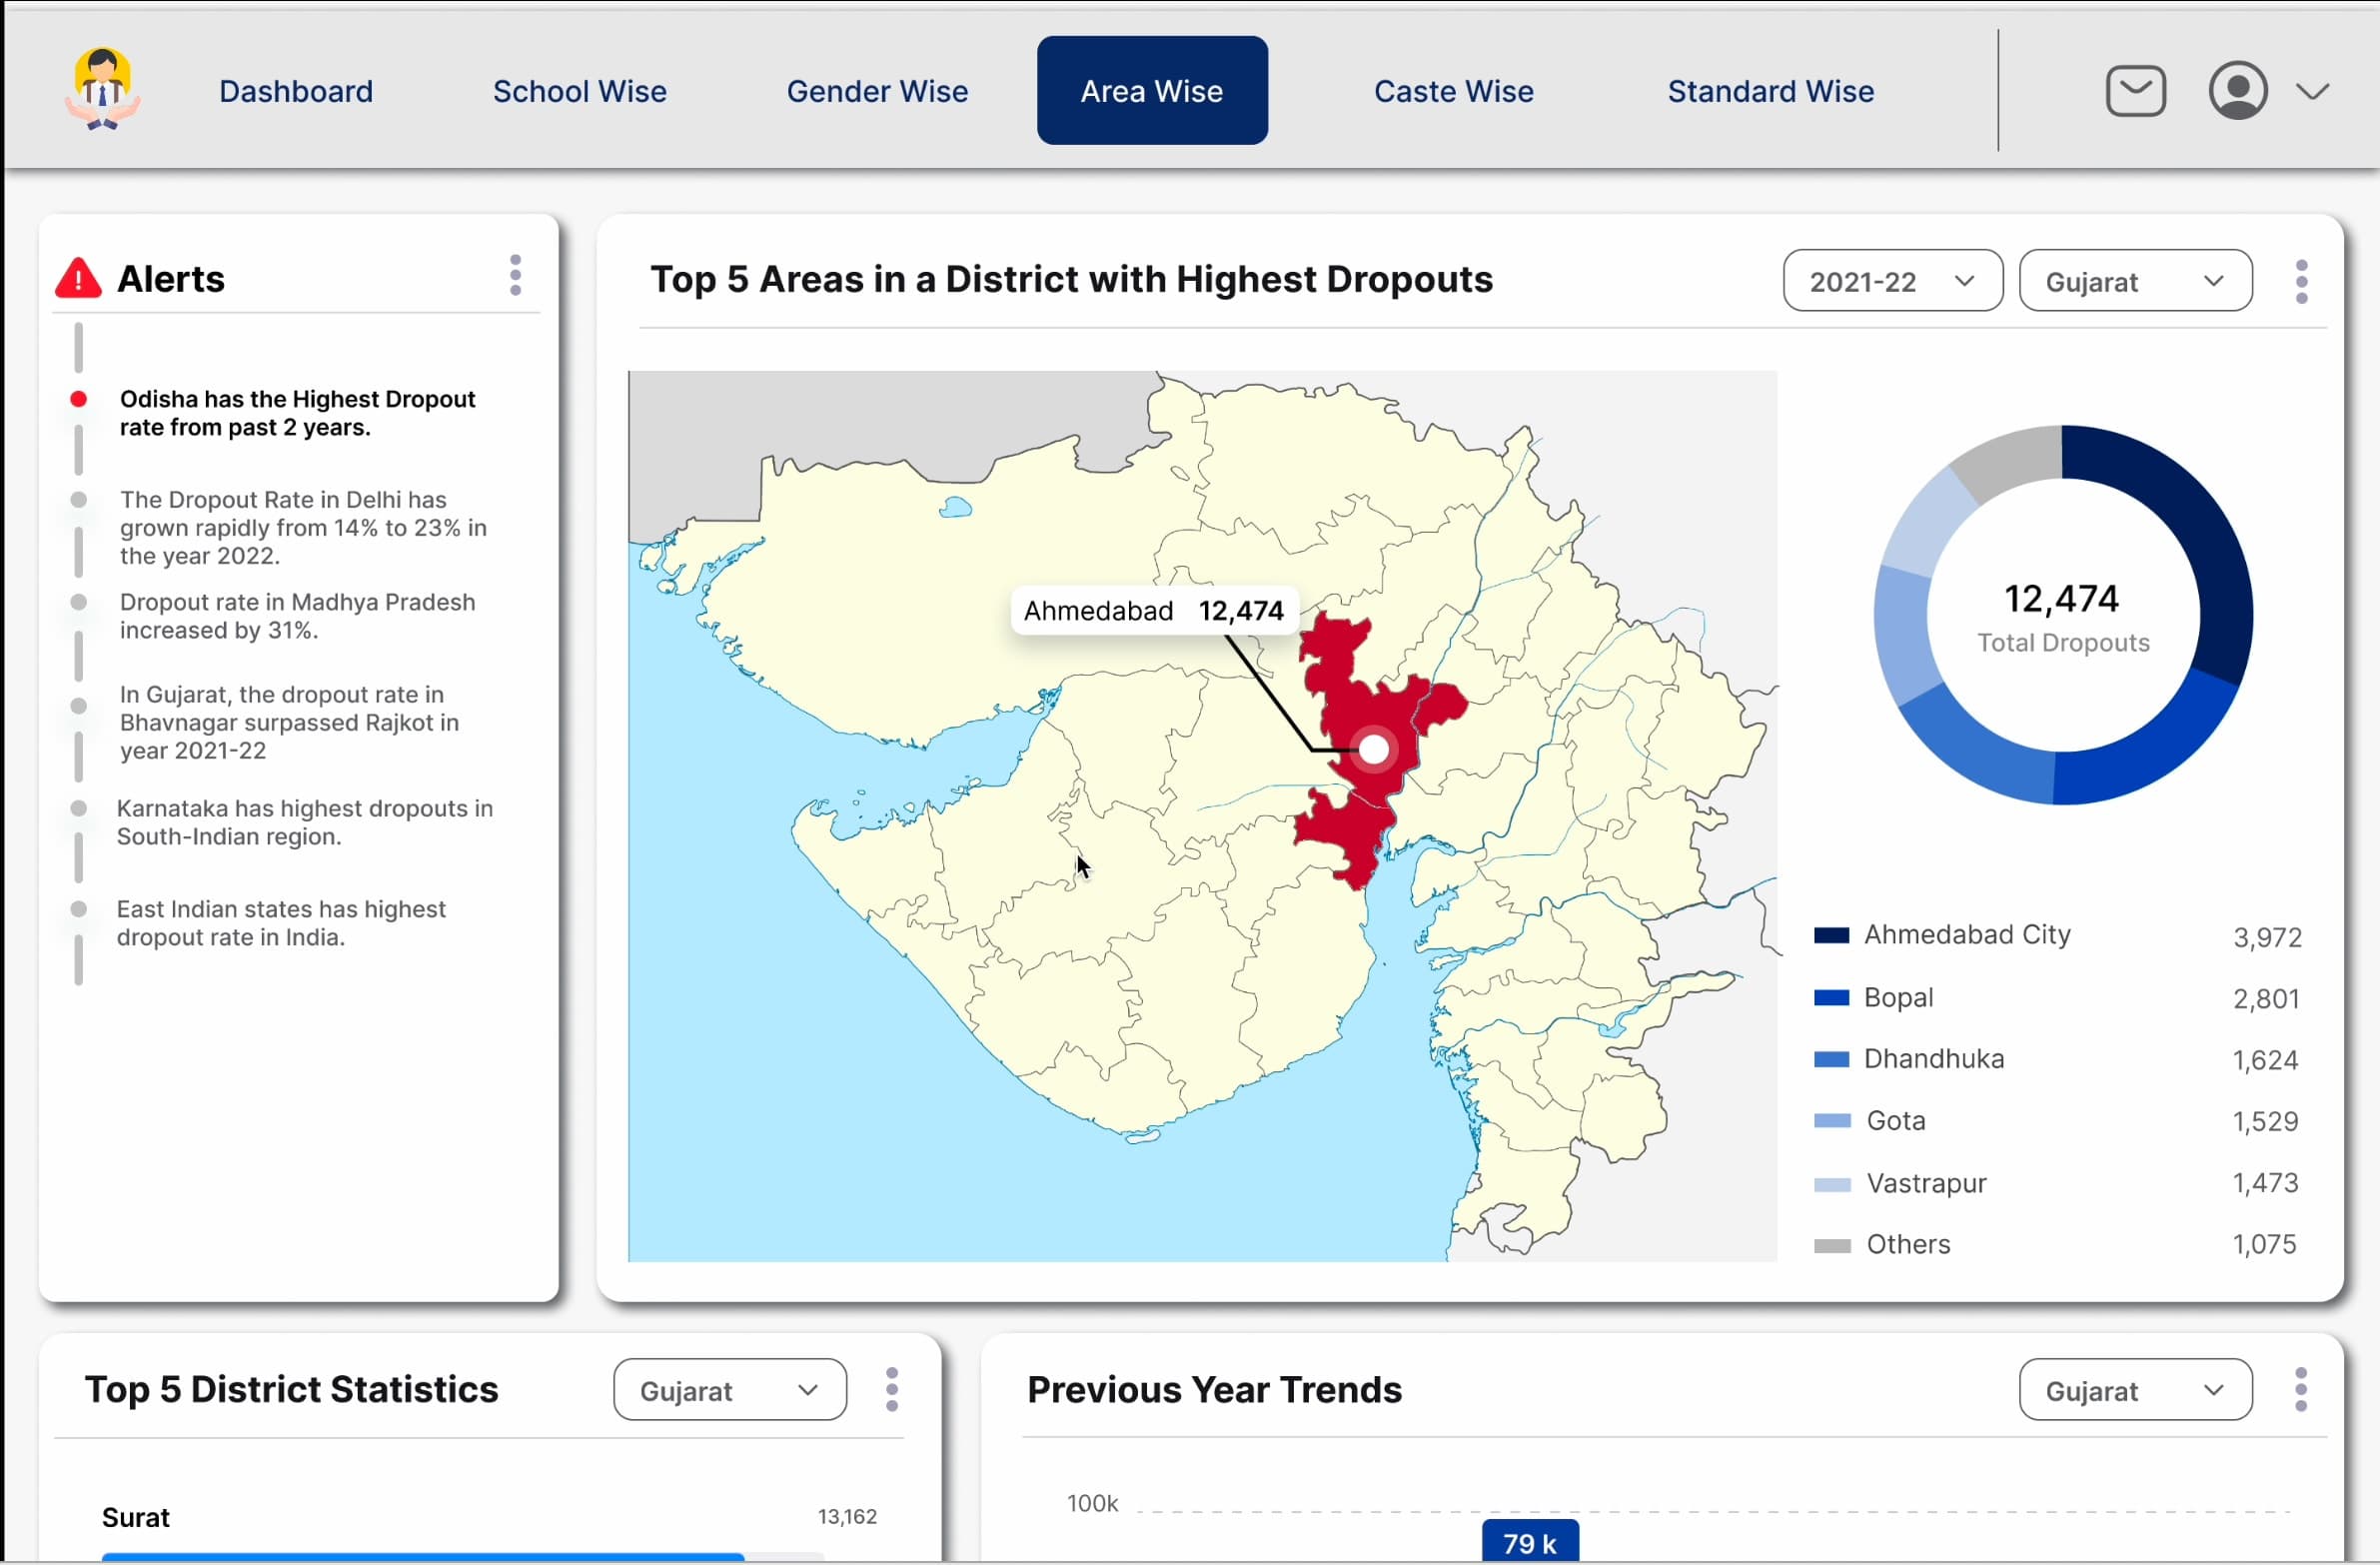
Task: Open the Gujarat state dropdown in Top 5 Areas
Action: pos(2135,281)
